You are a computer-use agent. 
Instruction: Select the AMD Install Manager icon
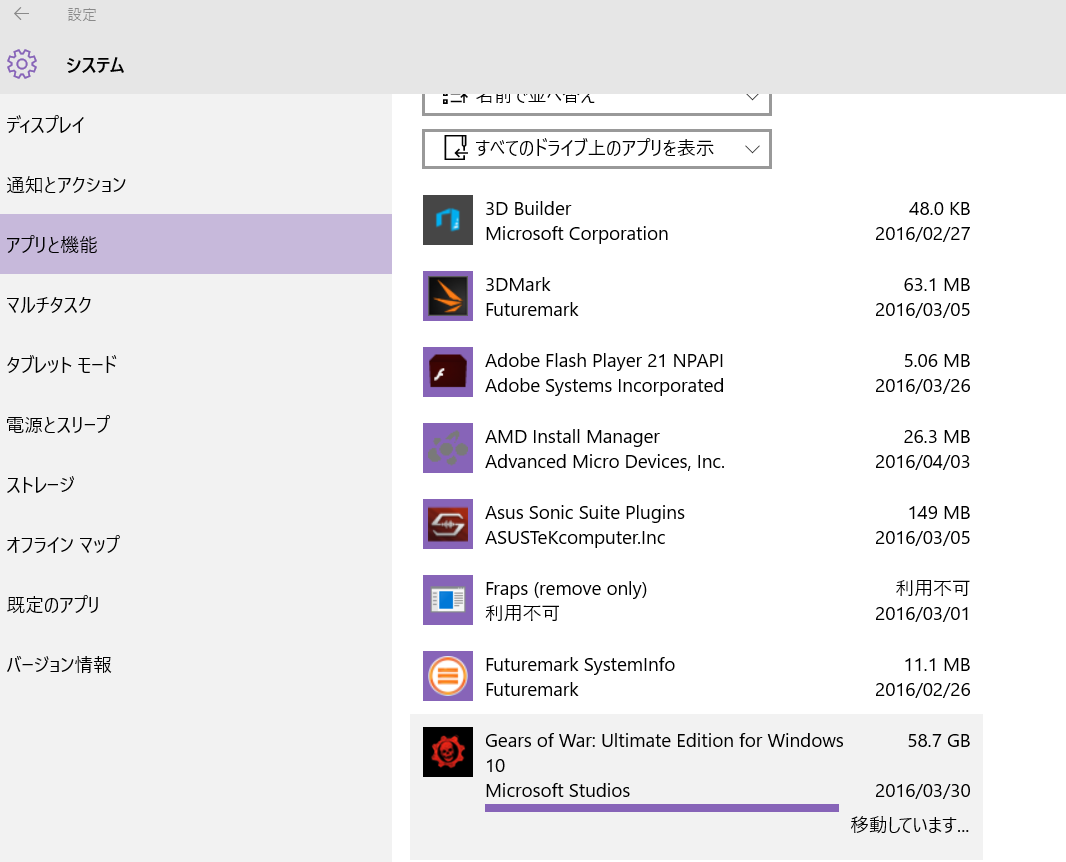(447, 449)
